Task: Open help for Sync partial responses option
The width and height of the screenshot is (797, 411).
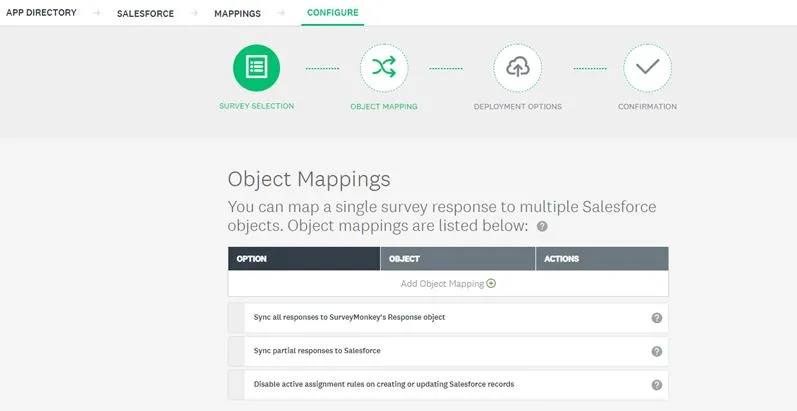Action: coord(657,352)
